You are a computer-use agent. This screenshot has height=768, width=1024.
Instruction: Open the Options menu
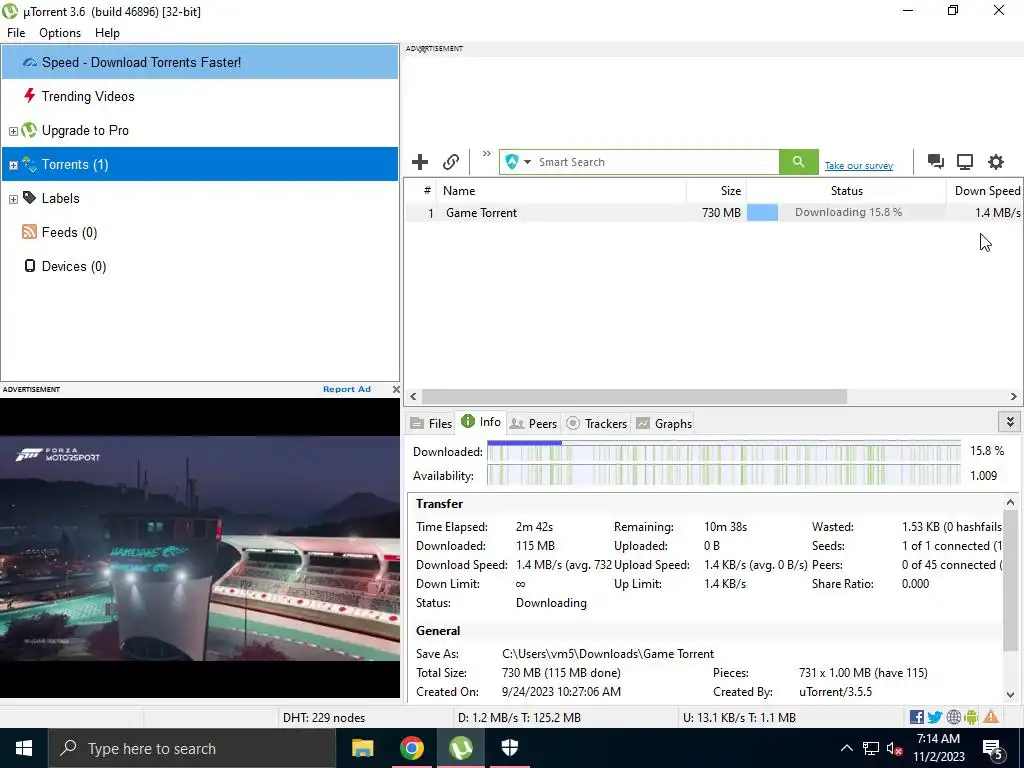59,33
